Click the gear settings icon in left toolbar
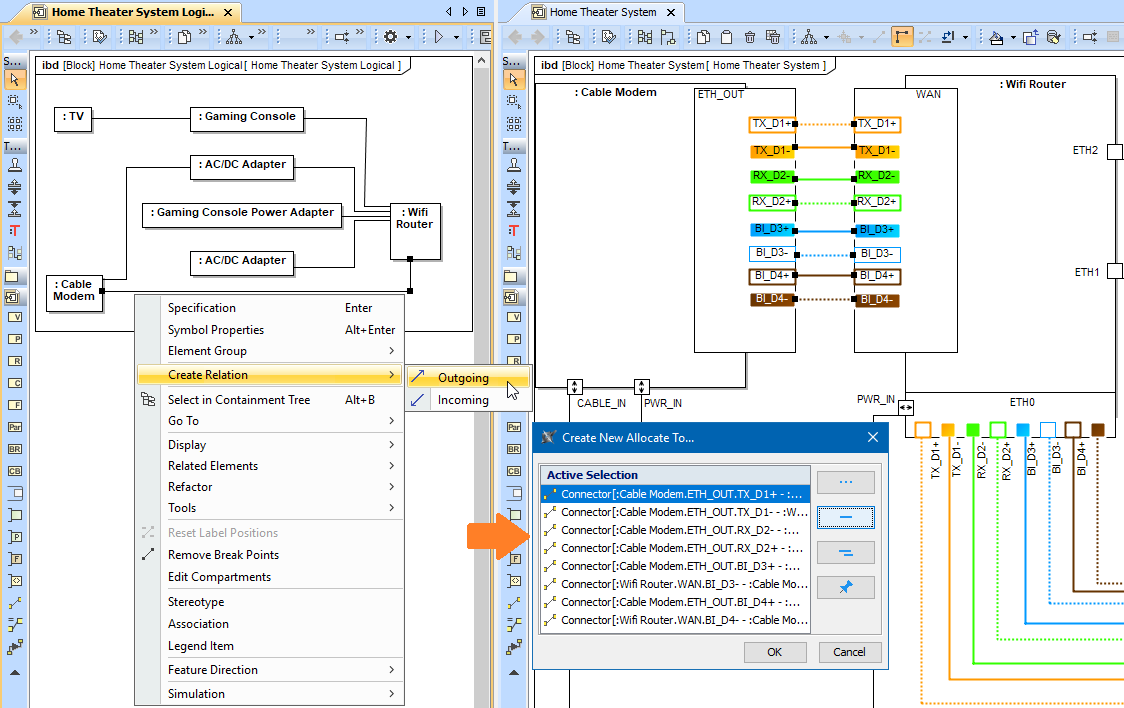 [390, 37]
